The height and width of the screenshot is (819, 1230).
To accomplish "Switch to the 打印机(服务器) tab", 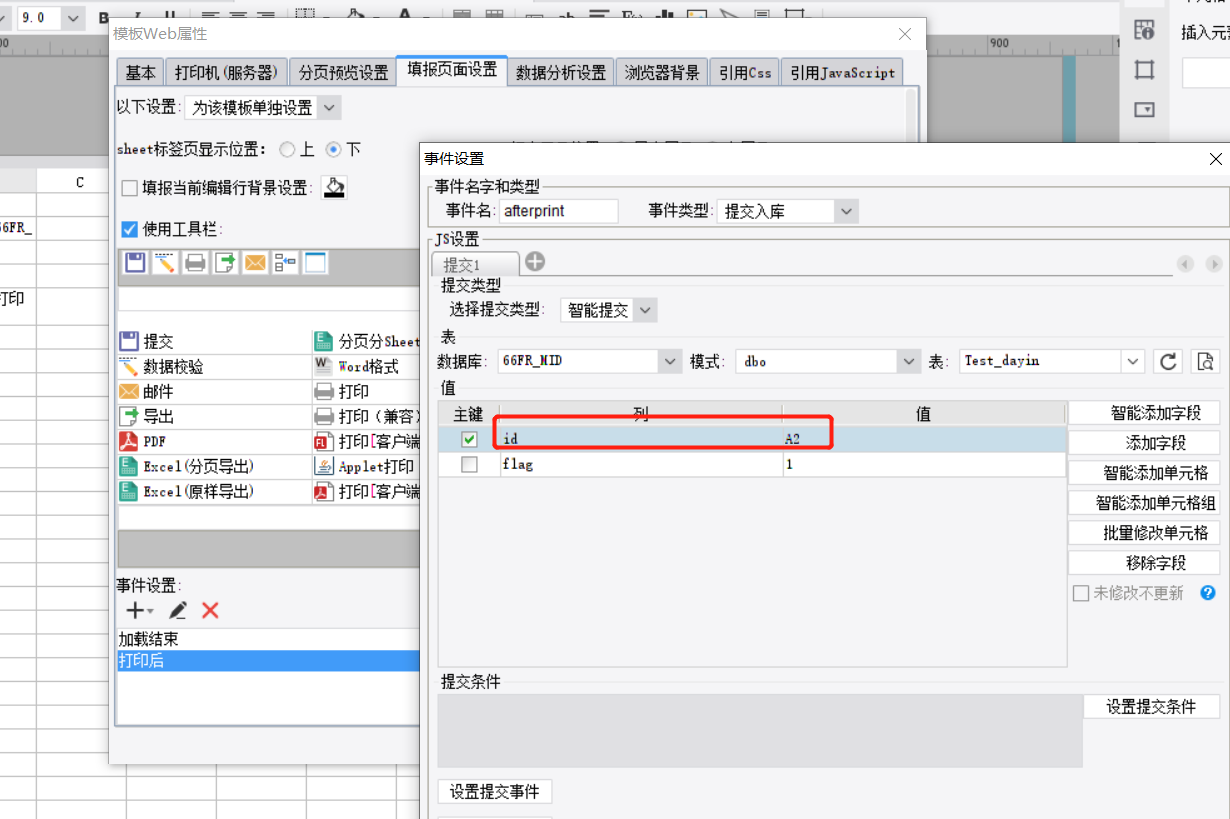I will coord(226,73).
